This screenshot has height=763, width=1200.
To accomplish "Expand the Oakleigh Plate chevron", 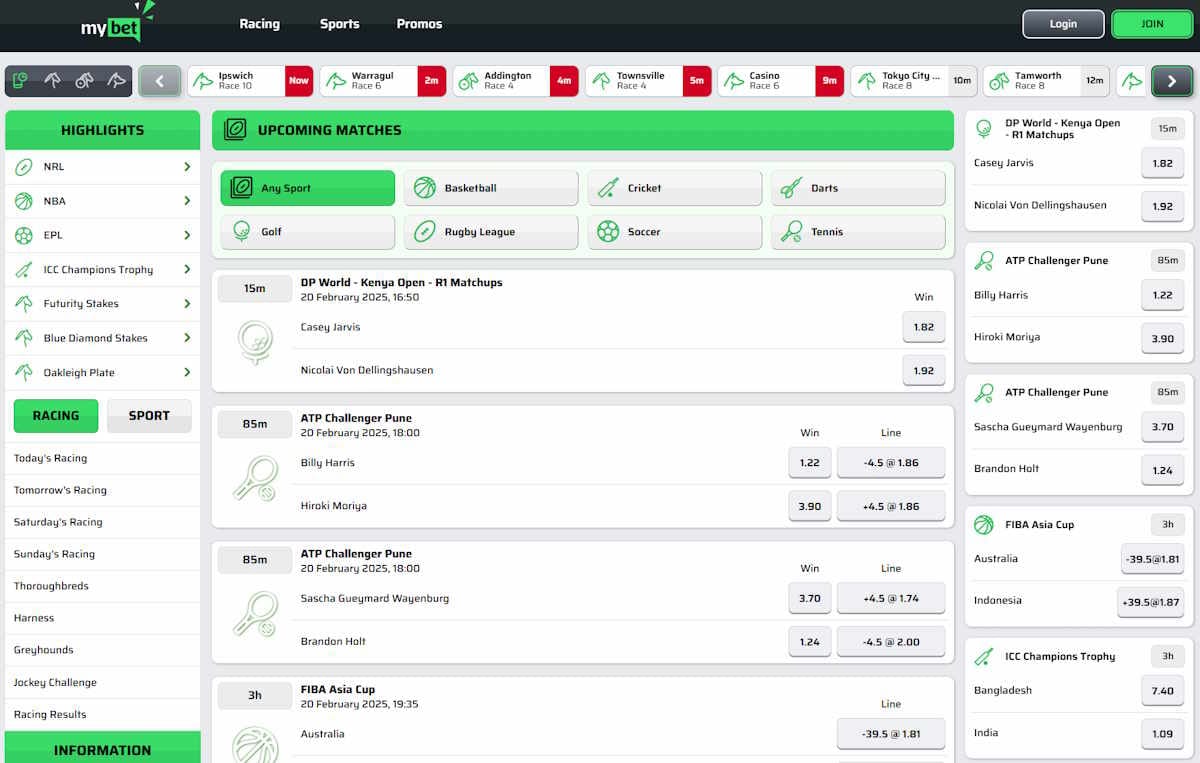I will (187, 372).
